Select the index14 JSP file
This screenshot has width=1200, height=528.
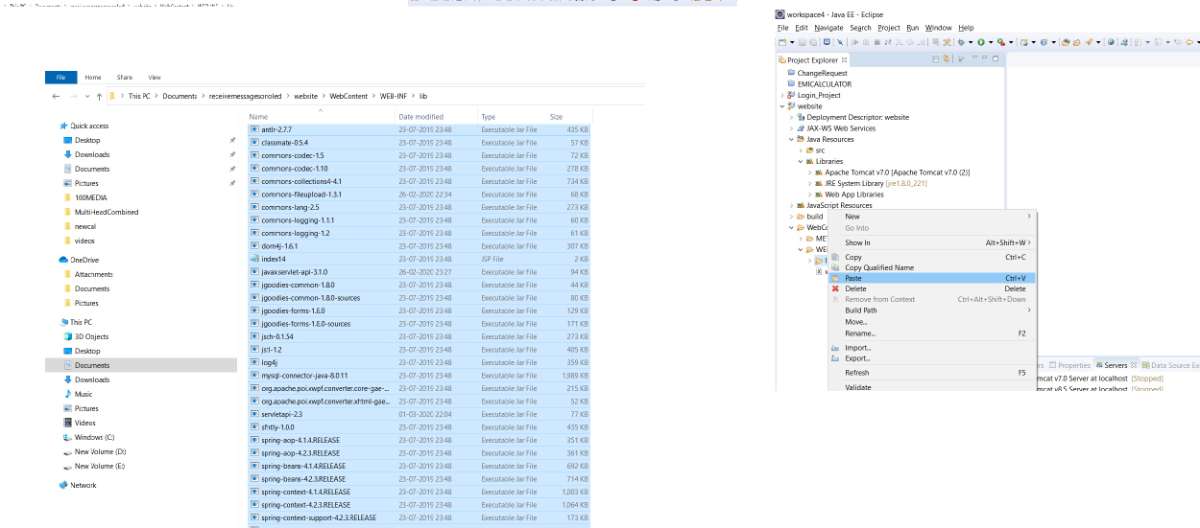tap(419, 259)
